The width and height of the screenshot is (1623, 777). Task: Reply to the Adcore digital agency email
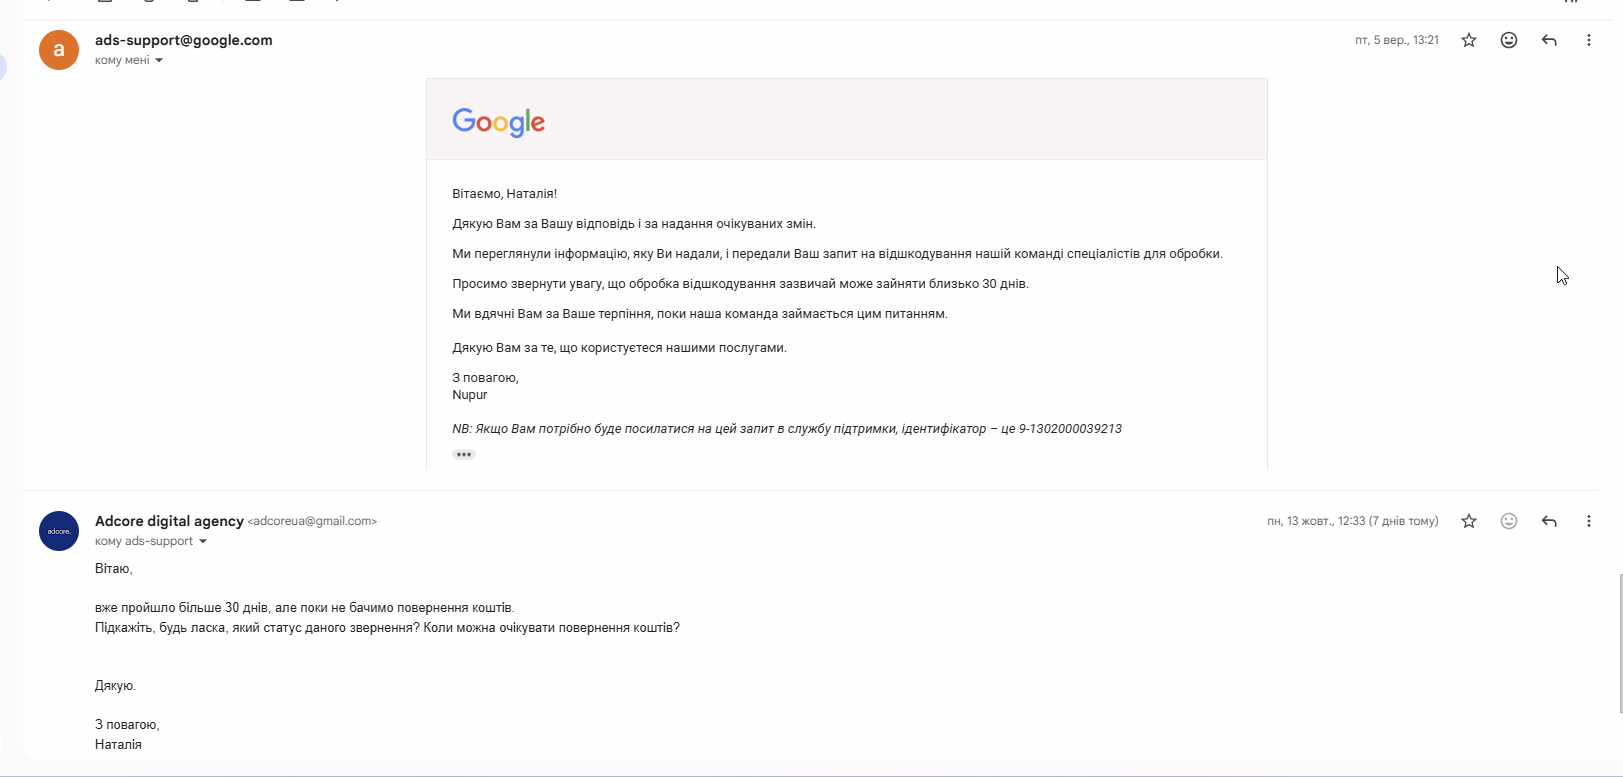pyautogui.click(x=1549, y=521)
